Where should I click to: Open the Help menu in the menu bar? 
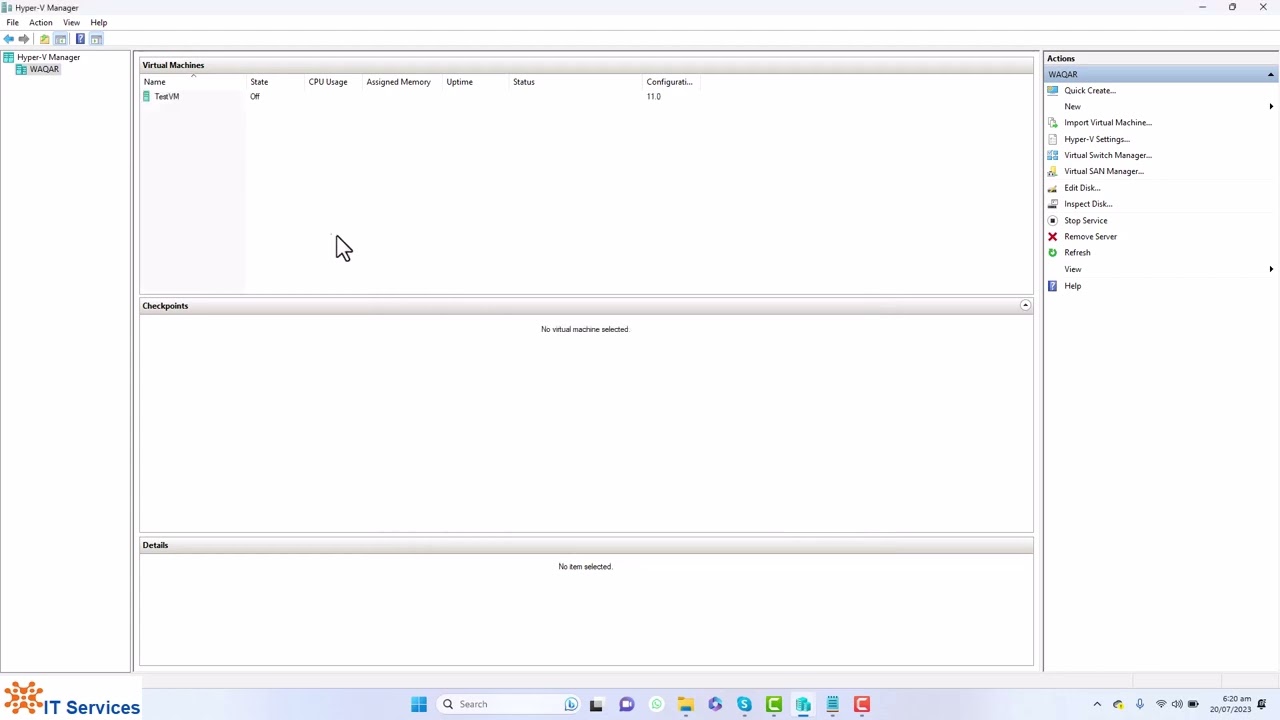[99, 22]
